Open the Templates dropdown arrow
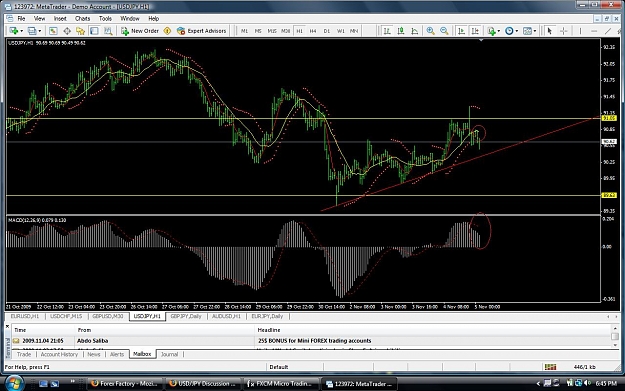The height and width of the screenshot is (391, 625). point(535,31)
